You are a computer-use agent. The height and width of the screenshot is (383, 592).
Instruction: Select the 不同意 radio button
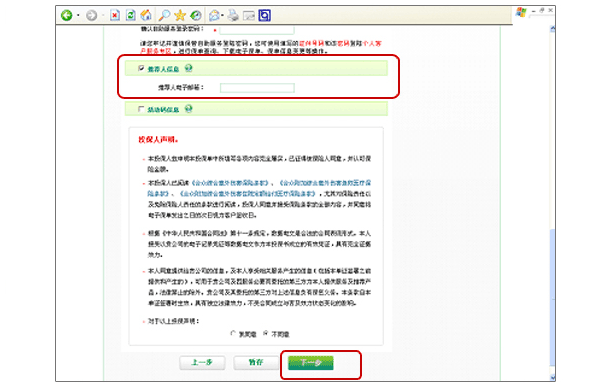(265, 334)
